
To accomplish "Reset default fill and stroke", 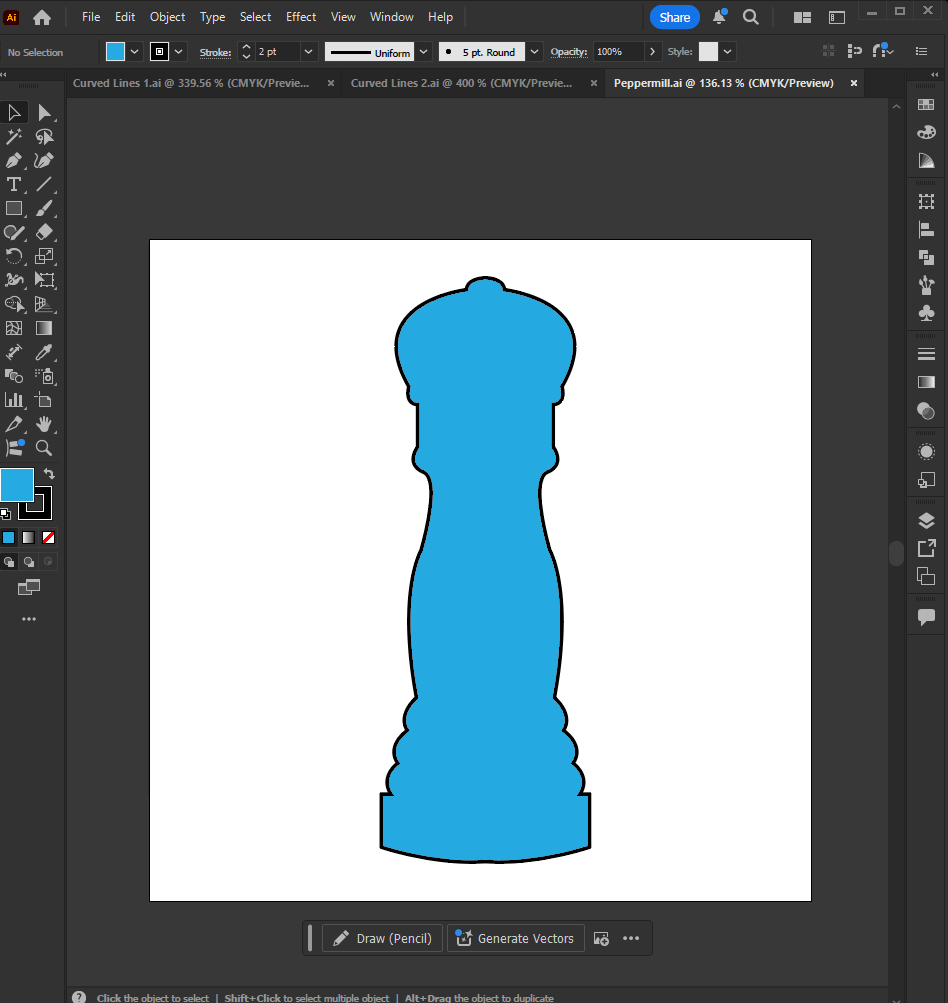I will [5, 513].
